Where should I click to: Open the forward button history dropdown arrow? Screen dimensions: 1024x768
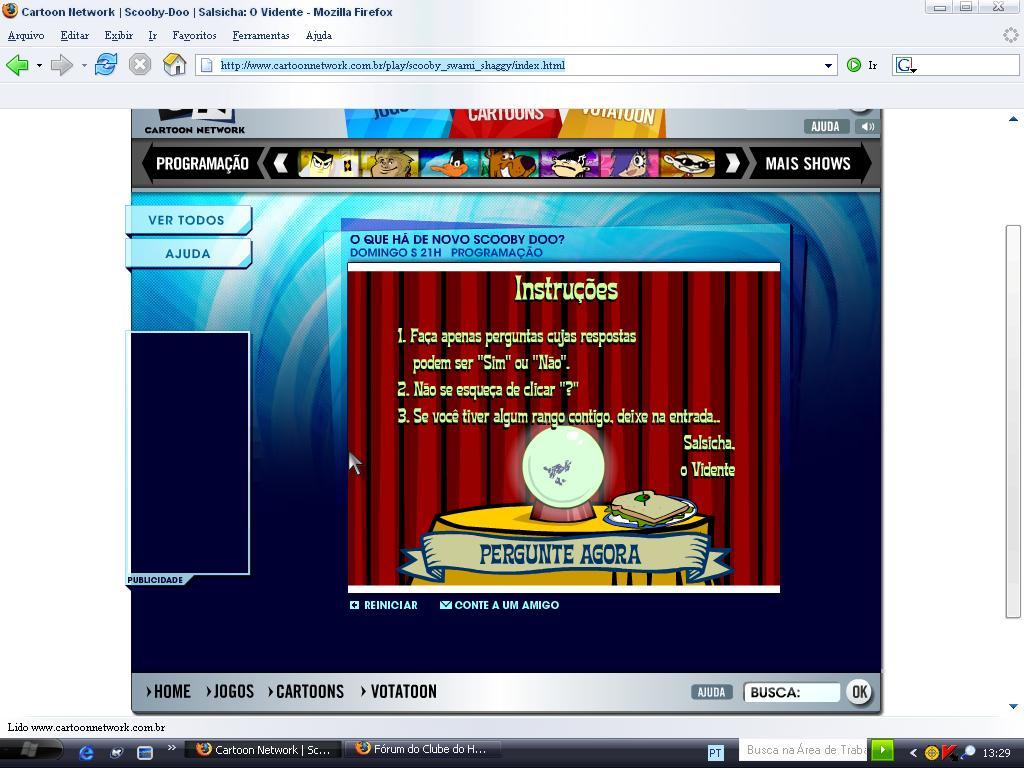pyautogui.click(x=84, y=65)
